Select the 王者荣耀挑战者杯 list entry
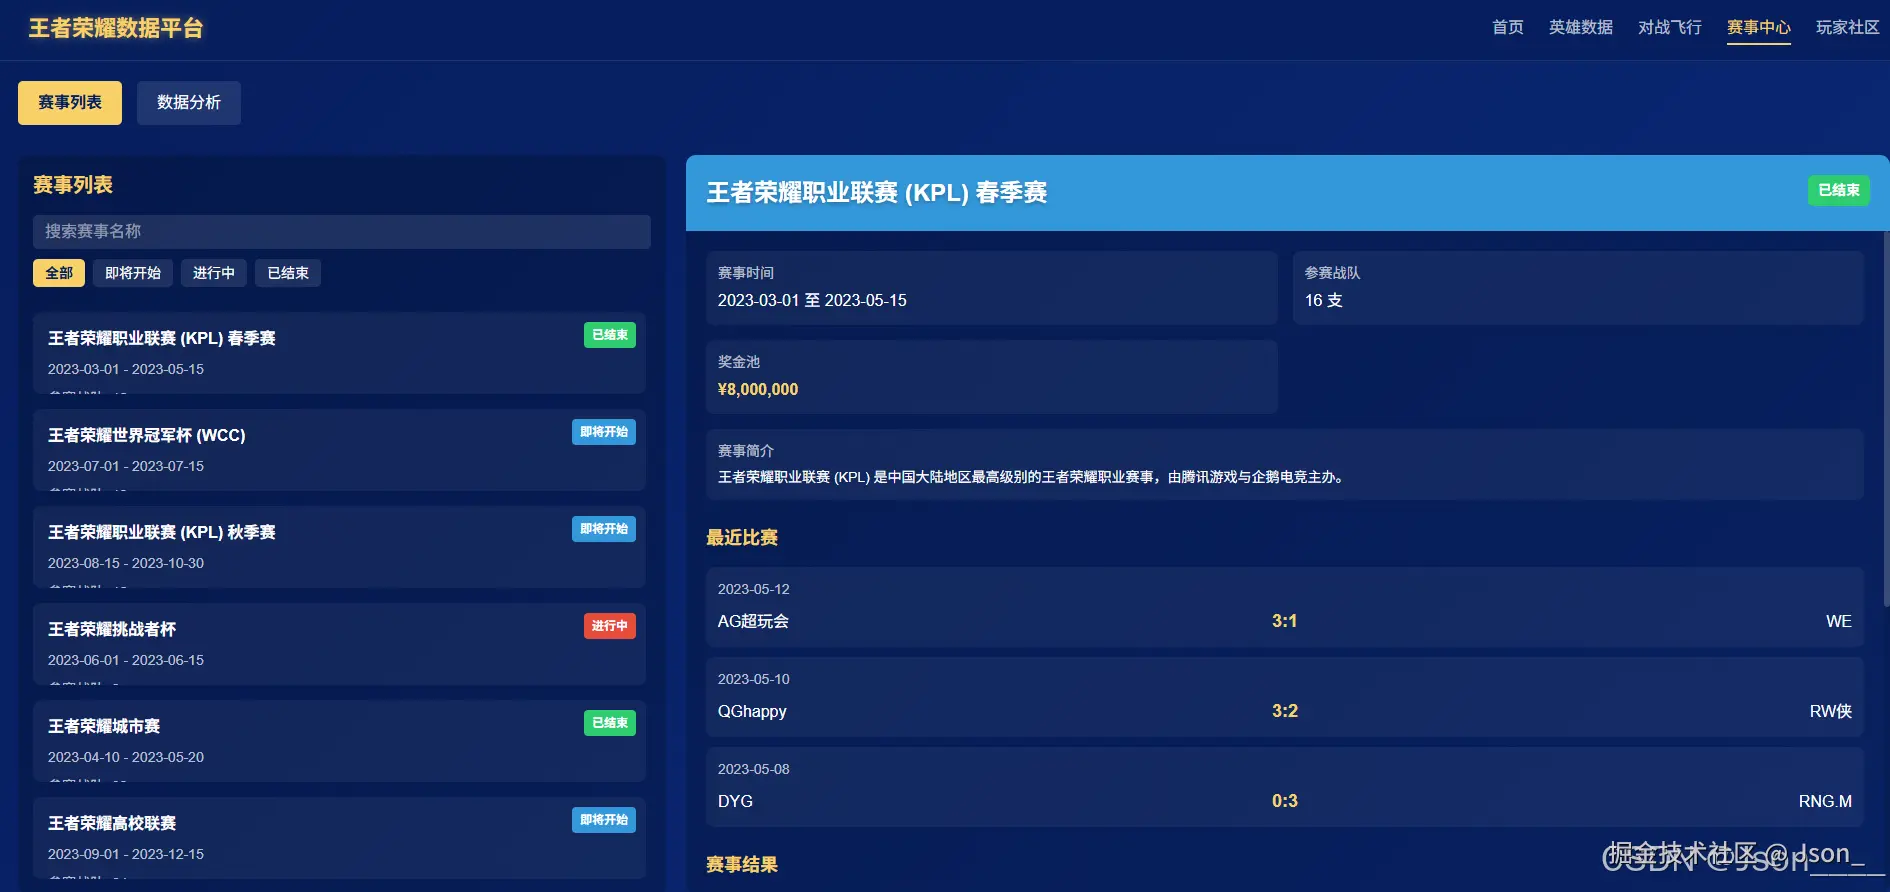This screenshot has width=1890, height=892. click(x=339, y=644)
